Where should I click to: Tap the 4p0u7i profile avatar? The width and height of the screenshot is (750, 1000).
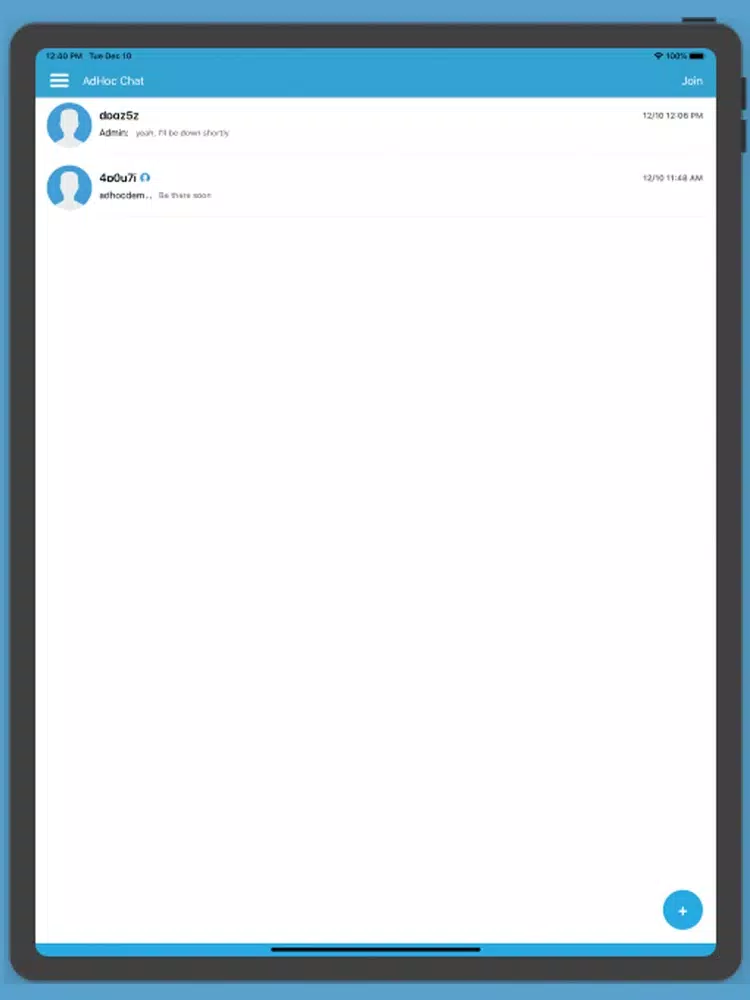point(70,187)
